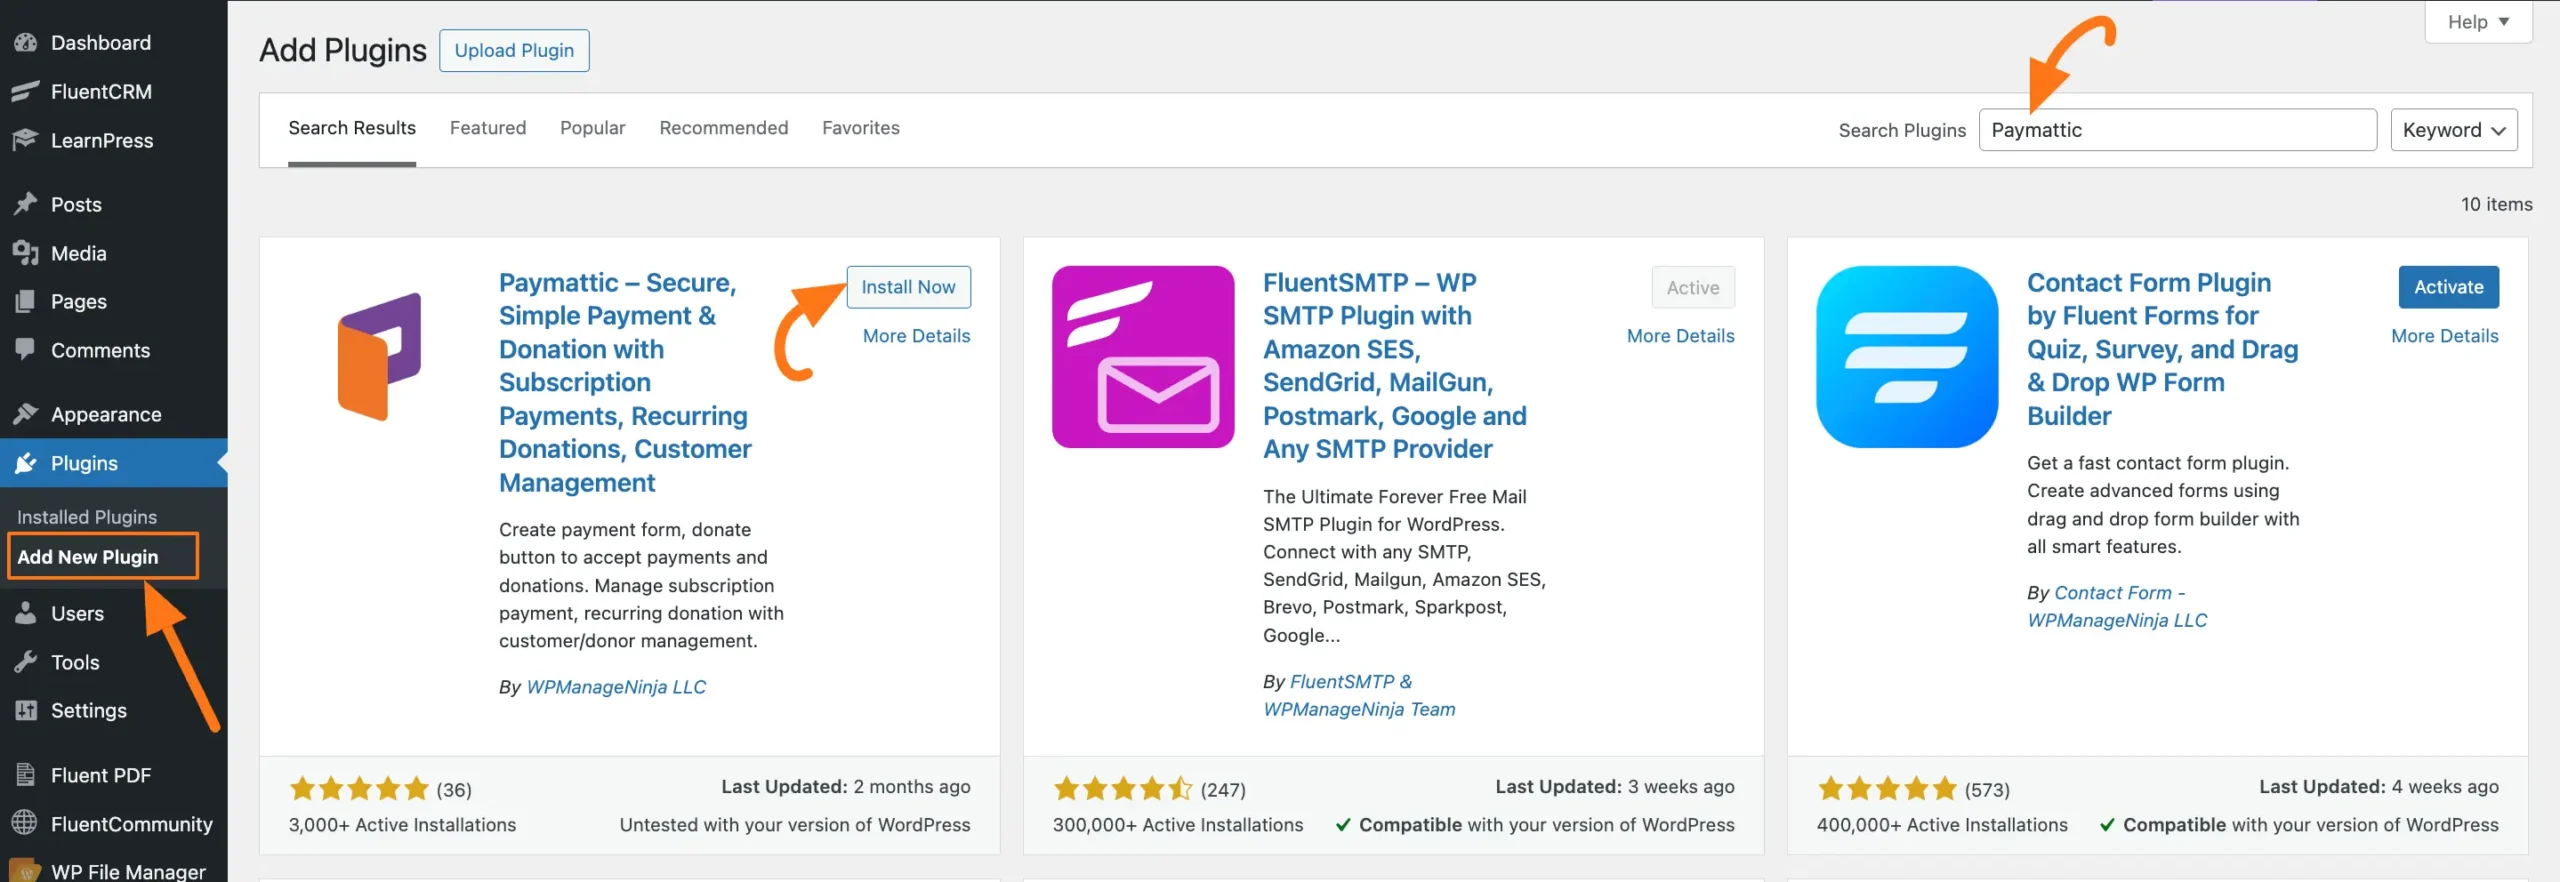Click the Comments bubble icon

pos(25,350)
